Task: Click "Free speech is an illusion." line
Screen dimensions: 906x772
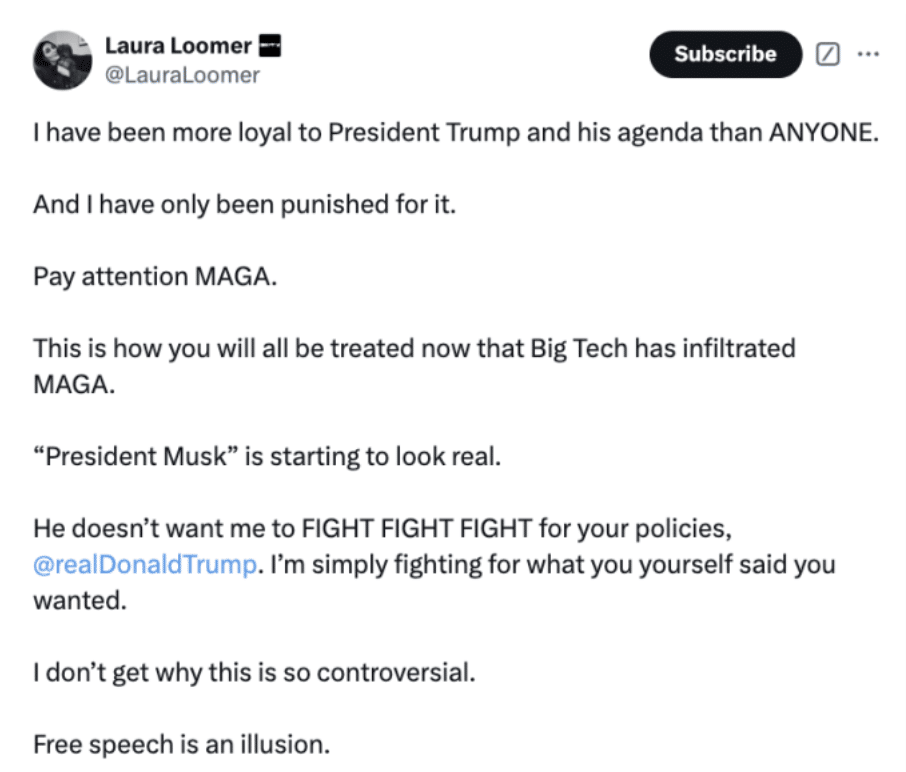Action: click(x=181, y=744)
